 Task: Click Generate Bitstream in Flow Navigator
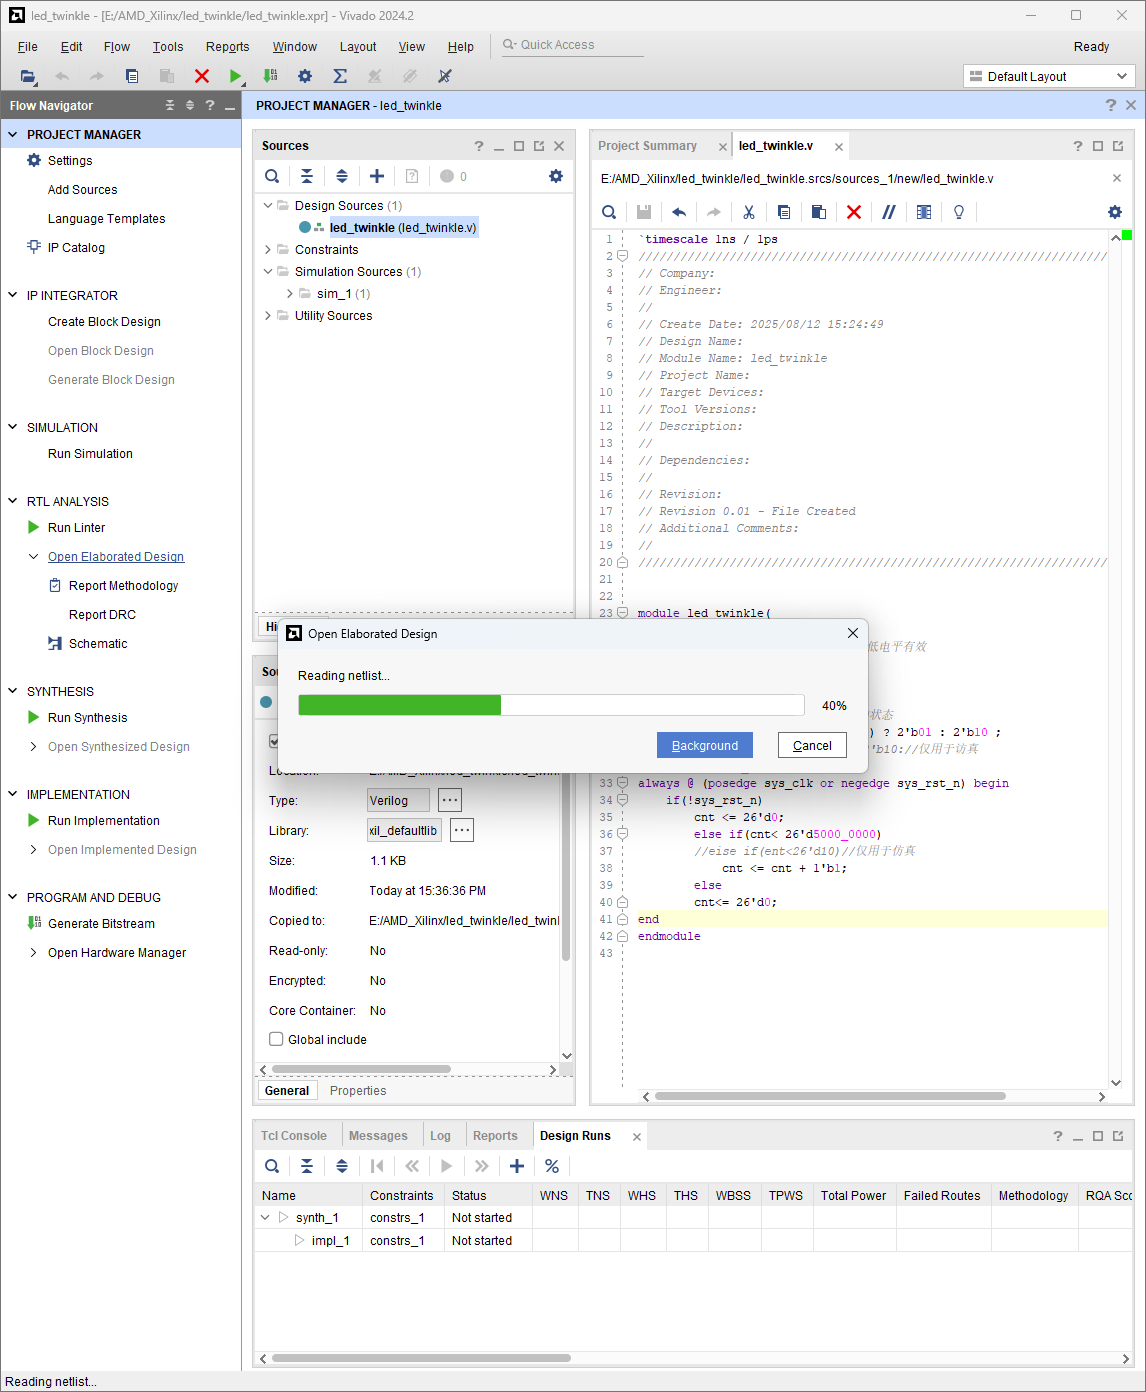point(102,924)
